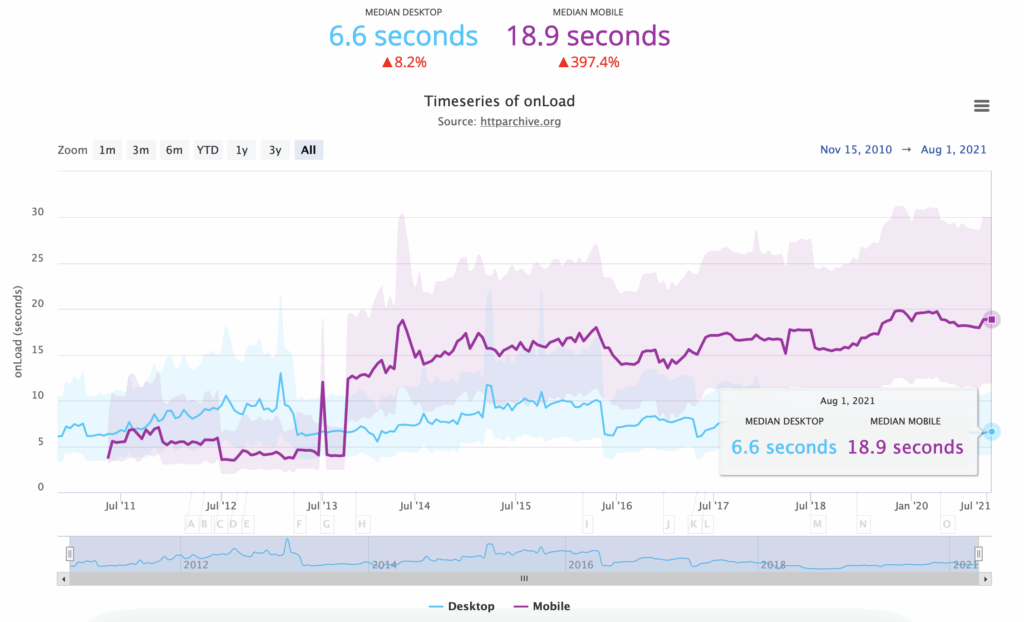This screenshot has height=622, width=1024.
Task: Click the J event flag marker
Action: (x=668, y=524)
